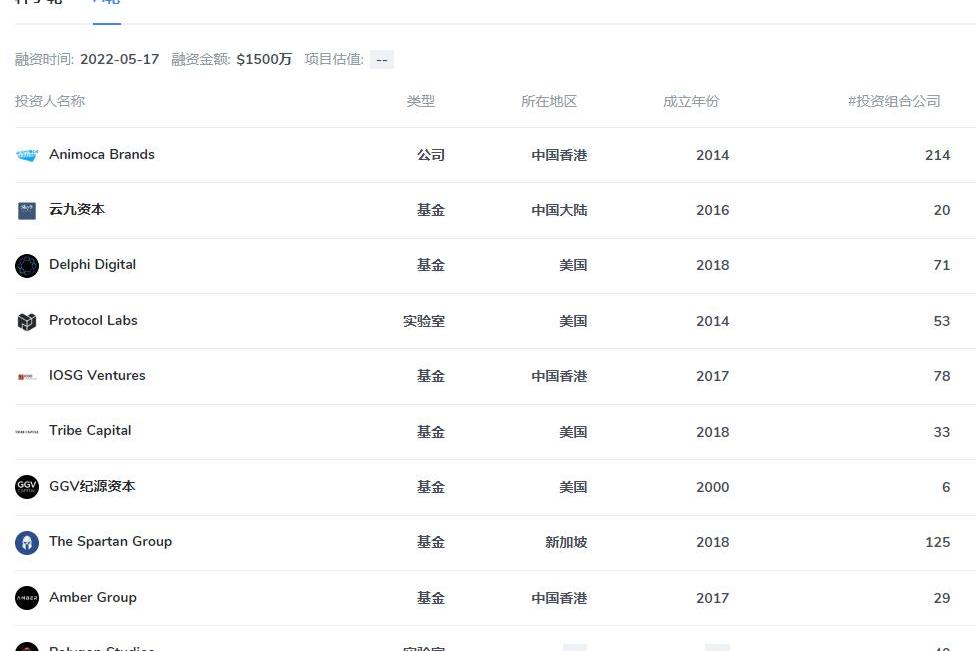Click the project valuation -- placeholder
This screenshot has height=651, width=976.
pos(382,60)
